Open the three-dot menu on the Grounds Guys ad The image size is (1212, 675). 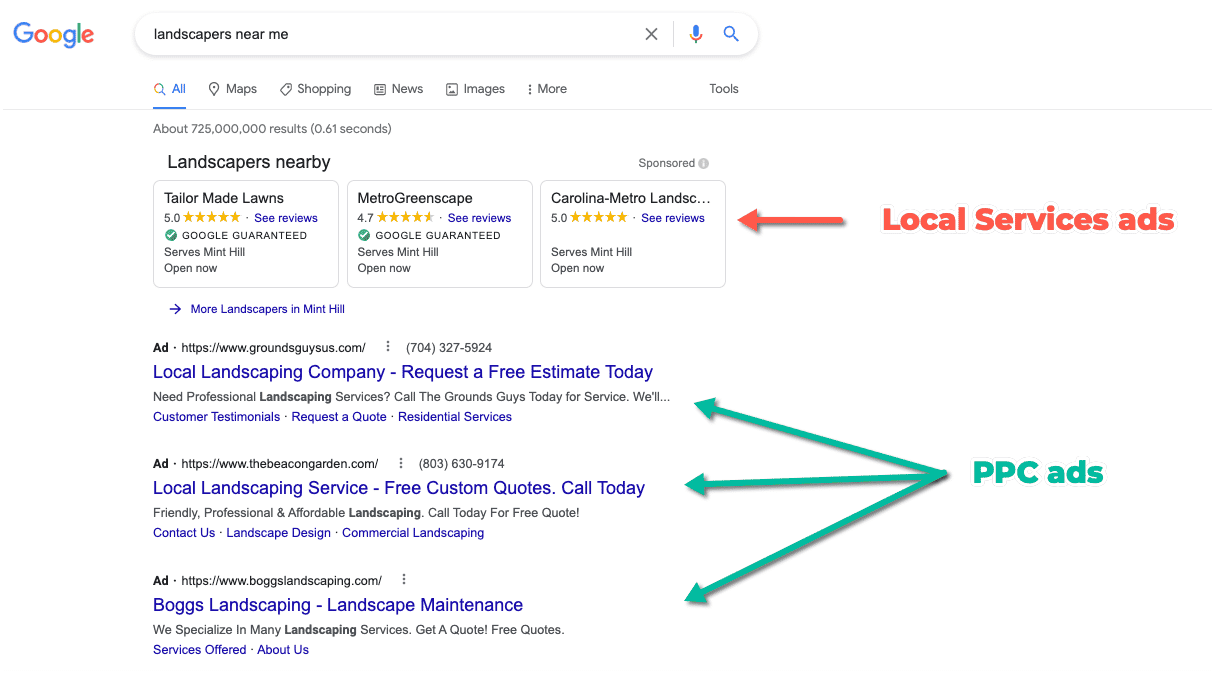(x=387, y=347)
